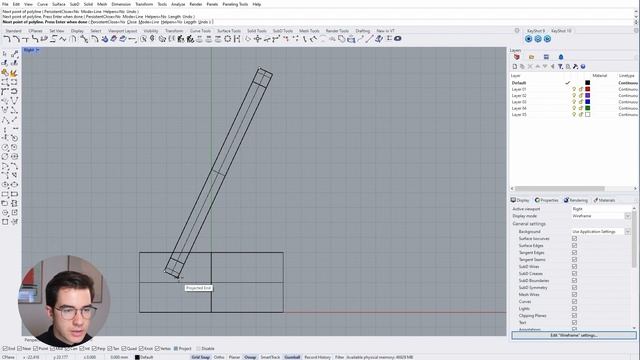Toggle Record History in status bar
Image resolution: width=640 pixels, height=360 pixels.
point(318,357)
